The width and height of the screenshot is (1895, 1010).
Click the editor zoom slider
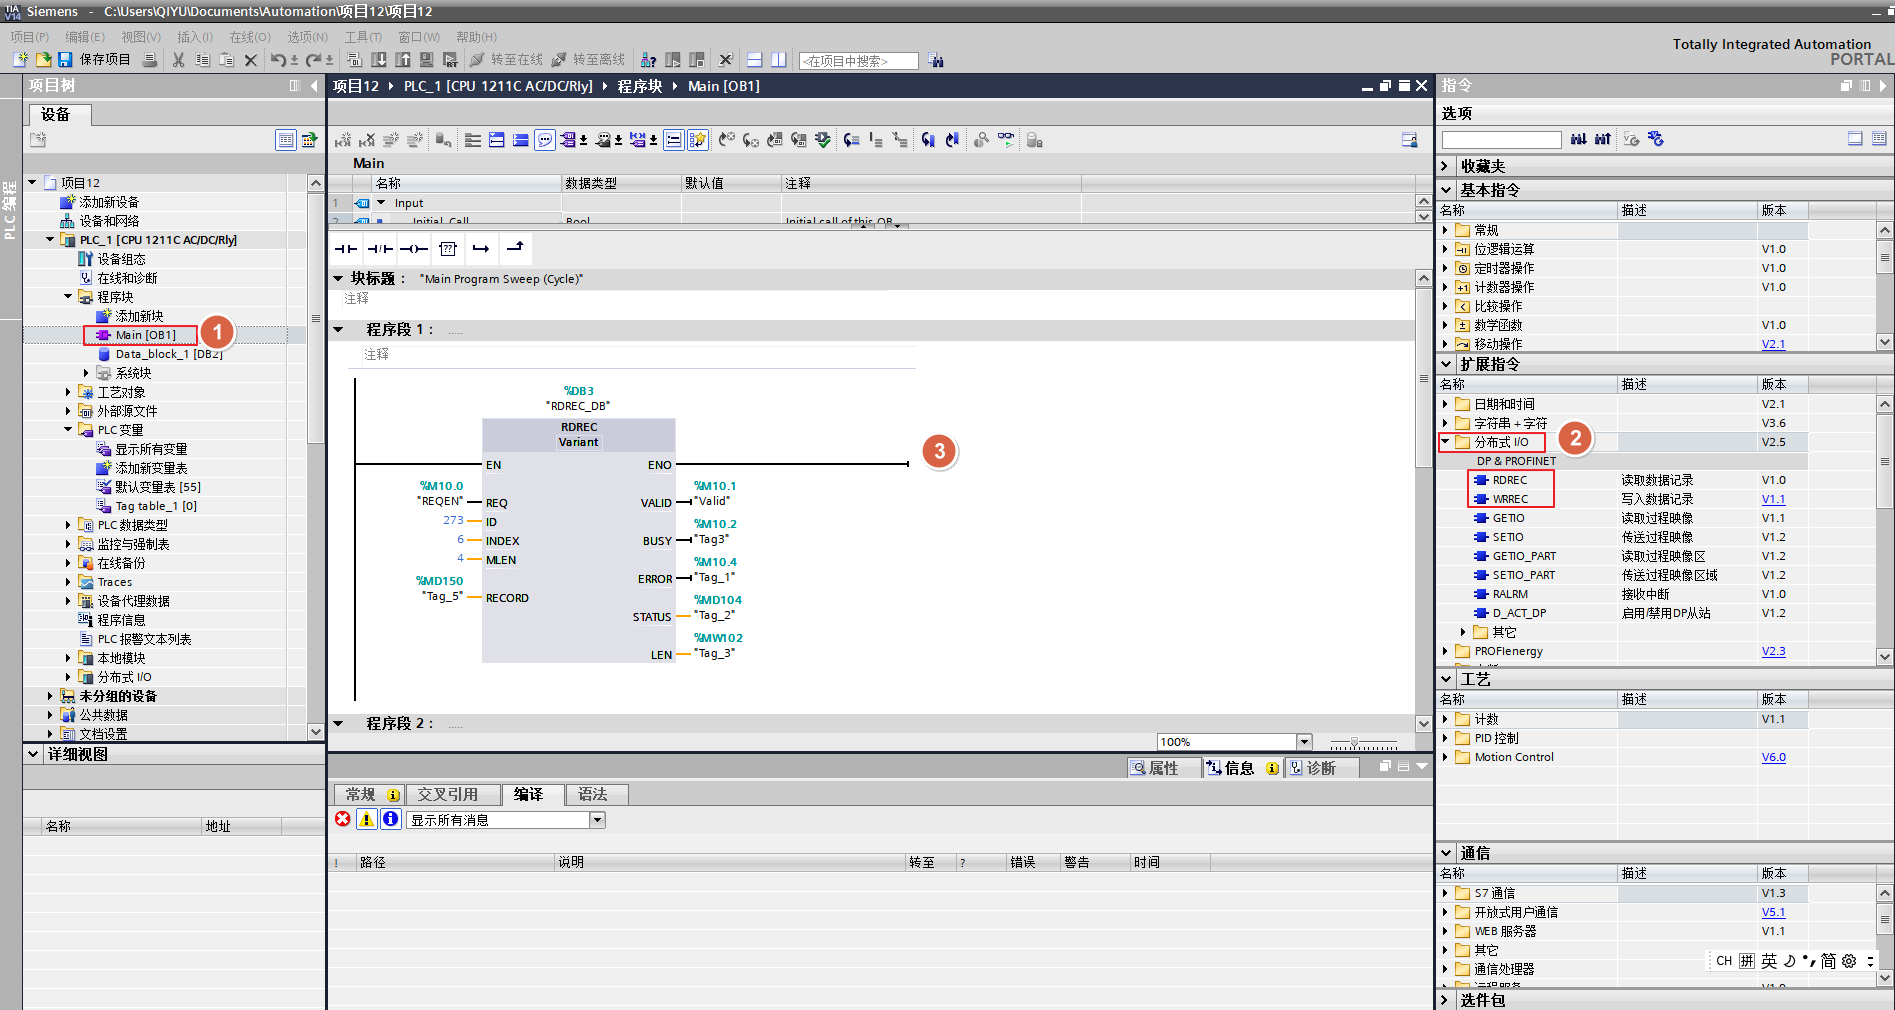click(1363, 743)
